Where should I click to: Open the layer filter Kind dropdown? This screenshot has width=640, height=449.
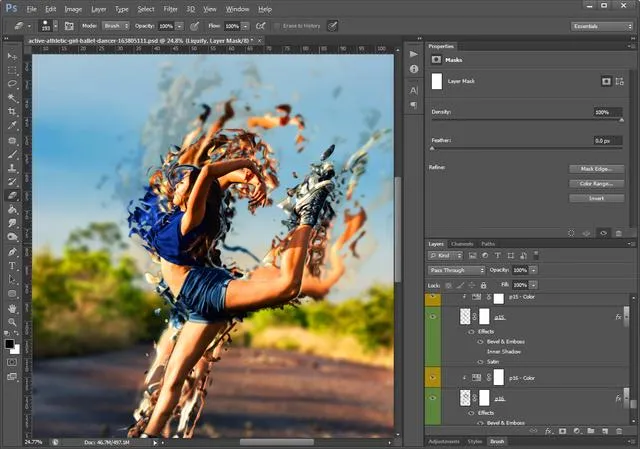click(x=445, y=256)
